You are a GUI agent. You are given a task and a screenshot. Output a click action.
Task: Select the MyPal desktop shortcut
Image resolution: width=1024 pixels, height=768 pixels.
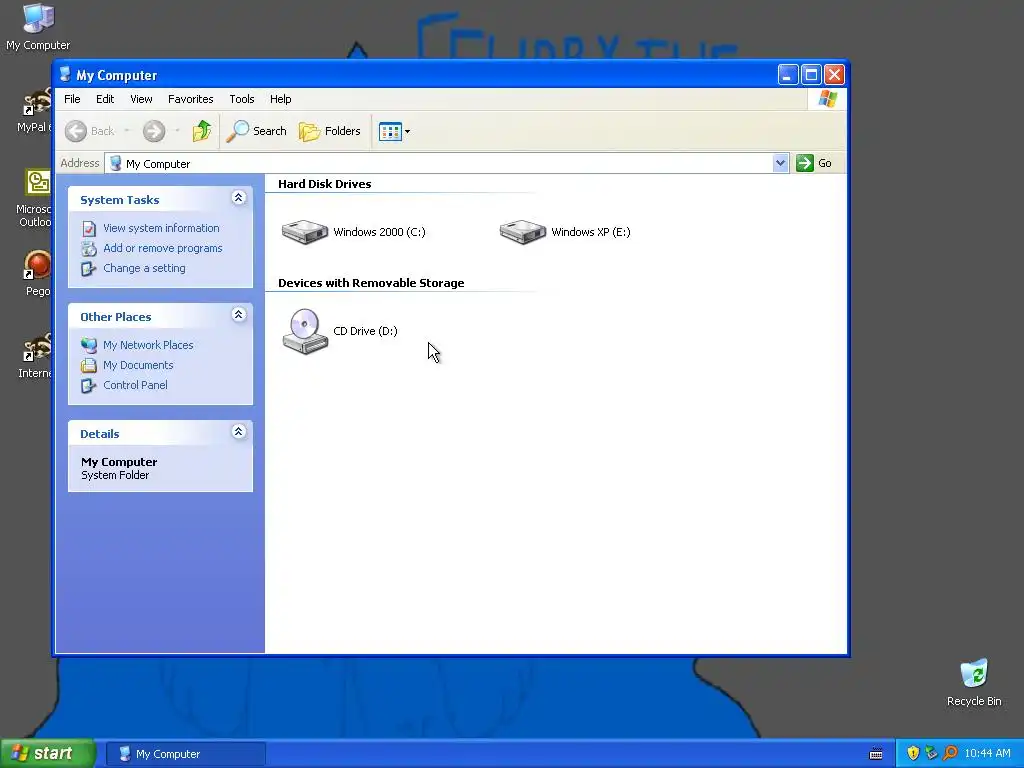click(35, 109)
